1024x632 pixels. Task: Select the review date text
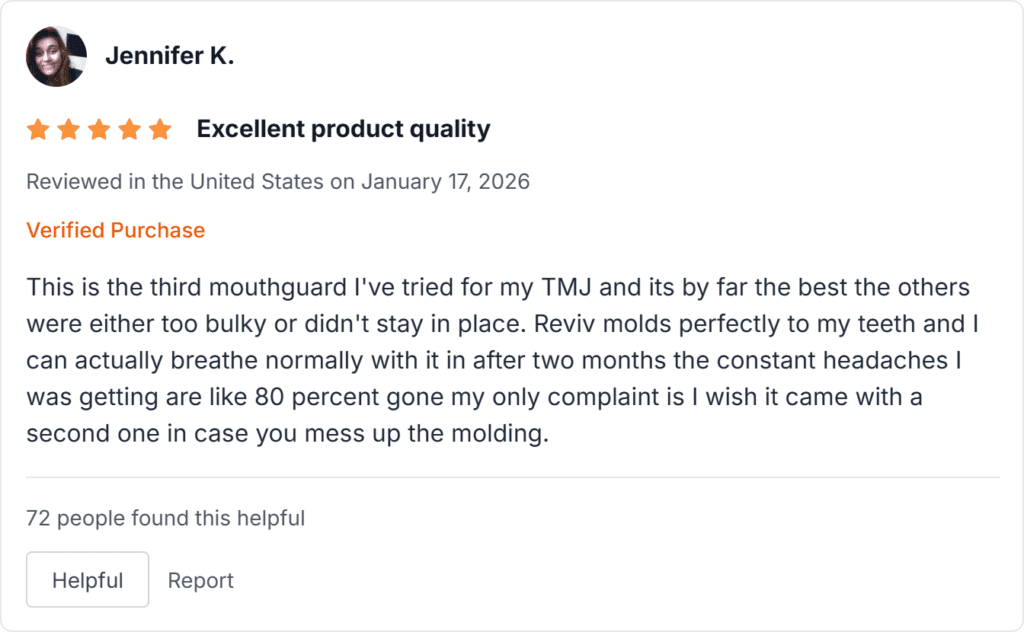(x=279, y=181)
